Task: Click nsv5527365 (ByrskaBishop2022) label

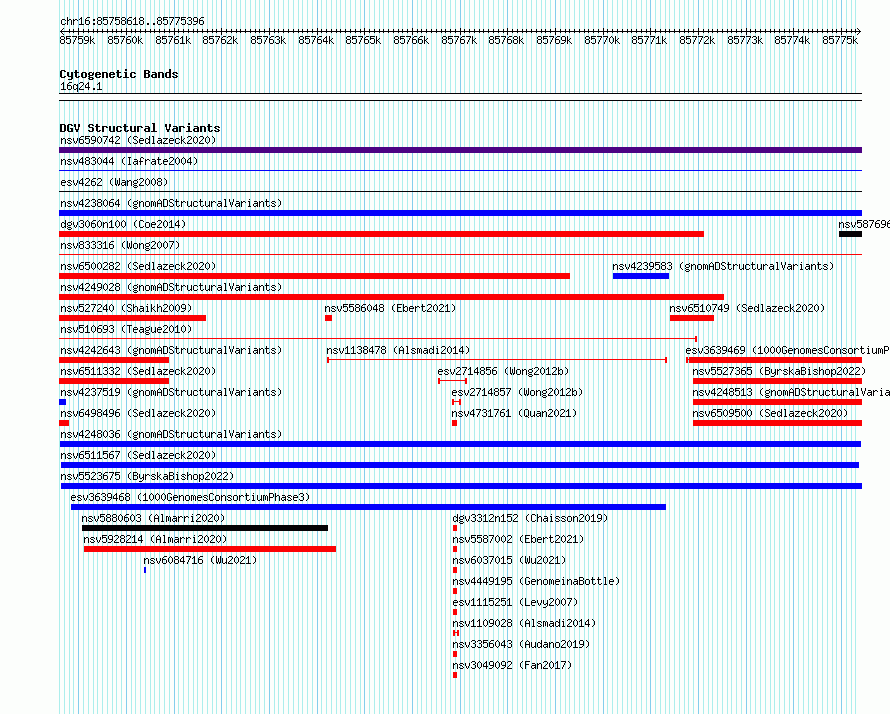Action: (x=779, y=371)
